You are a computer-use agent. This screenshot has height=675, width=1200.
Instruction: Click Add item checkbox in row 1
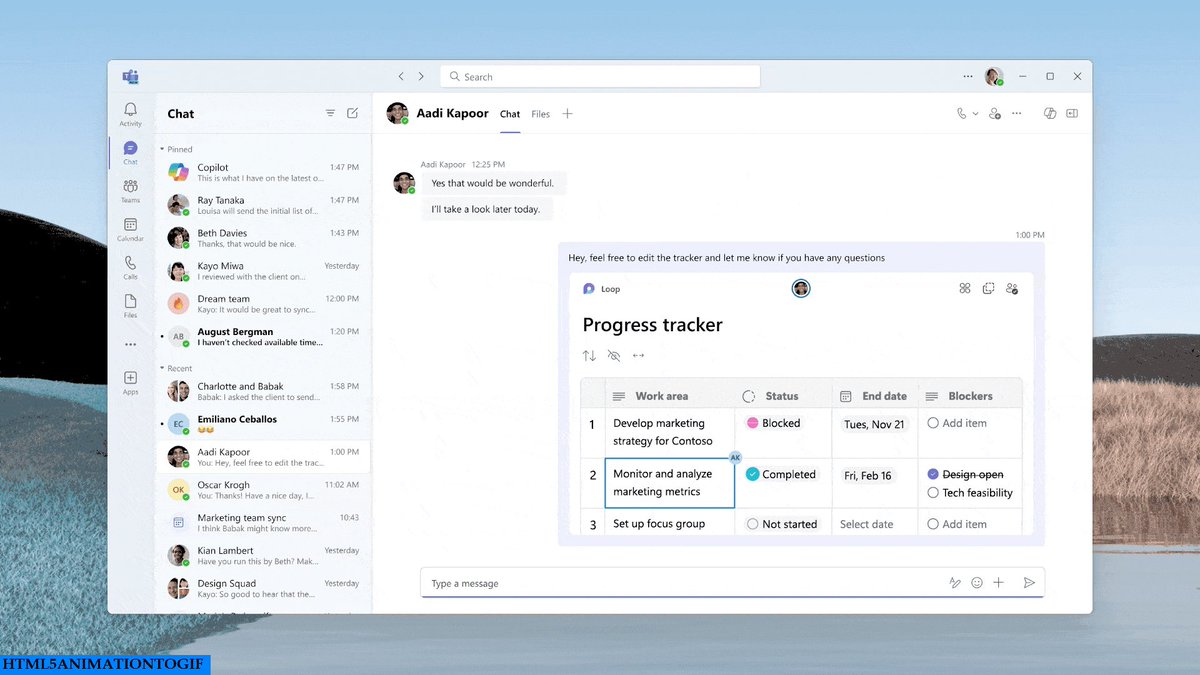click(x=933, y=423)
